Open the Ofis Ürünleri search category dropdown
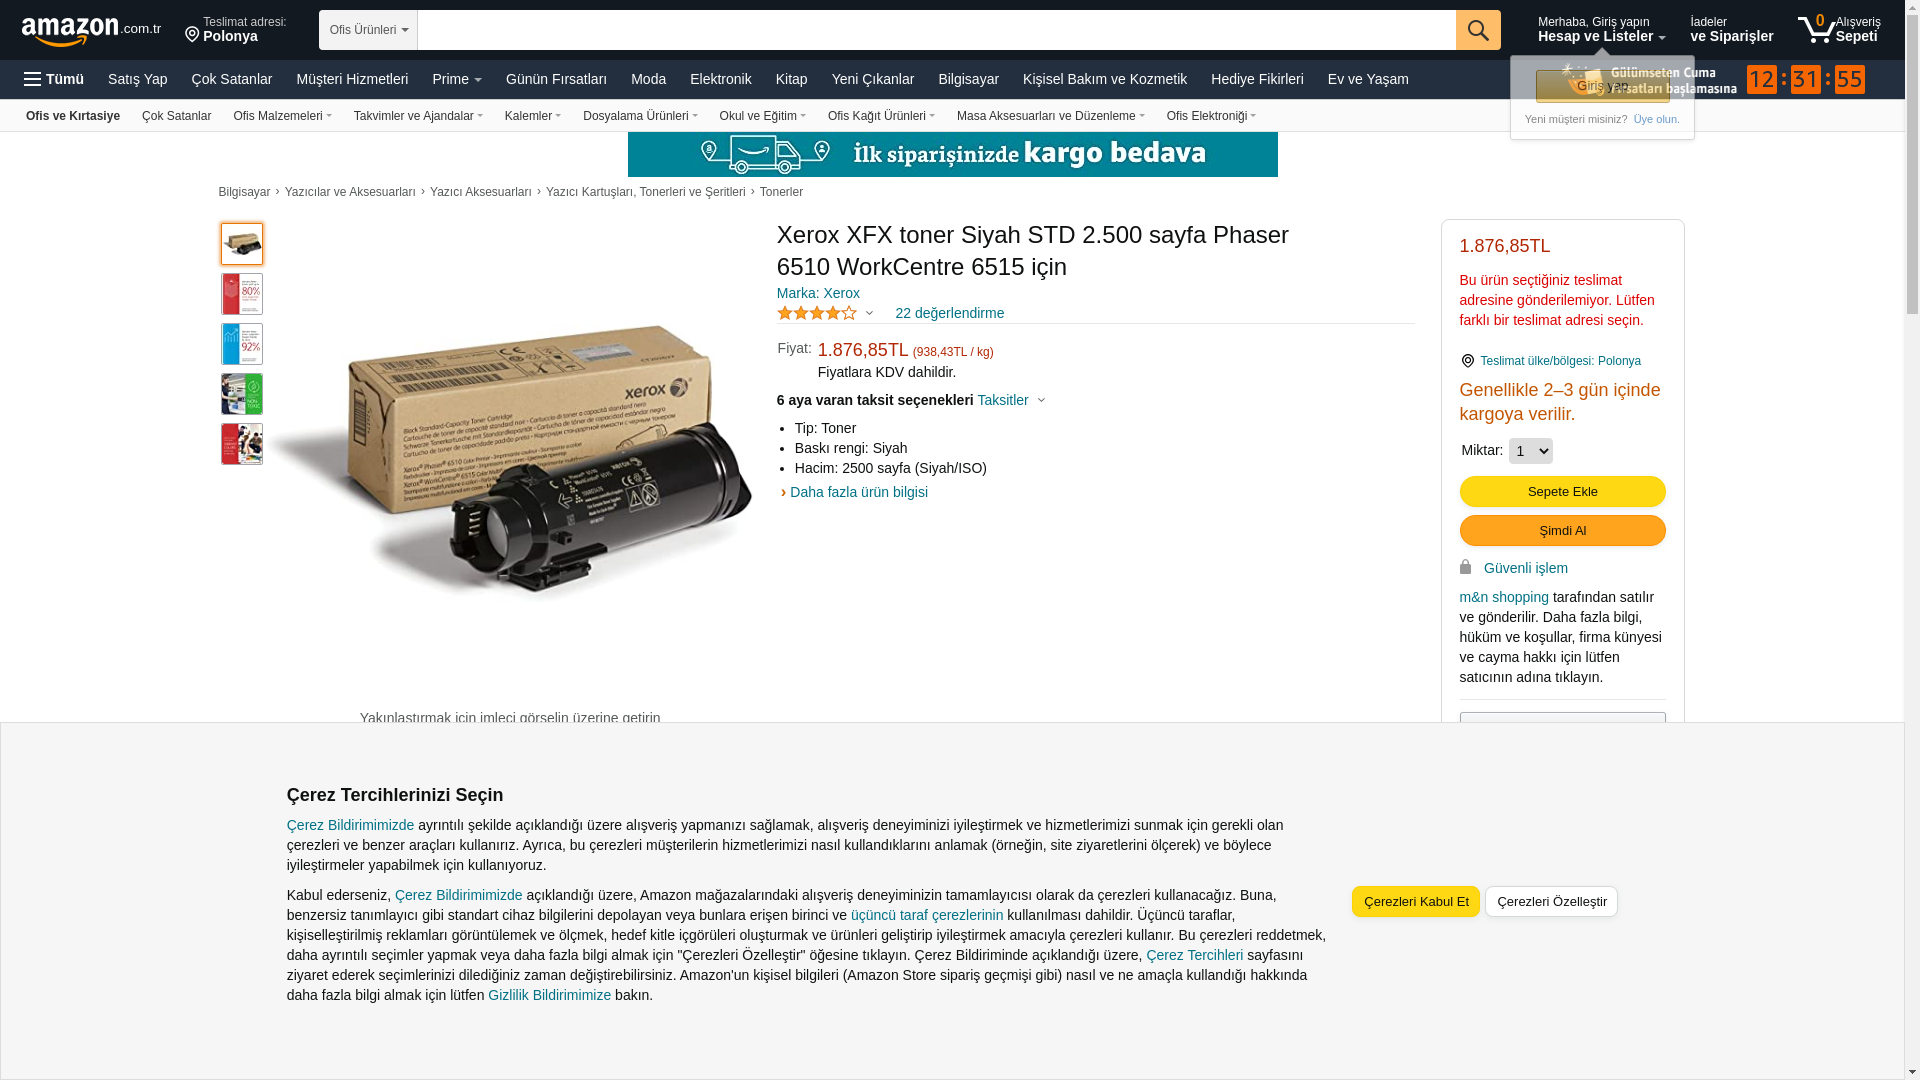Screen dimensions: 1920x1080 [368, 30]
